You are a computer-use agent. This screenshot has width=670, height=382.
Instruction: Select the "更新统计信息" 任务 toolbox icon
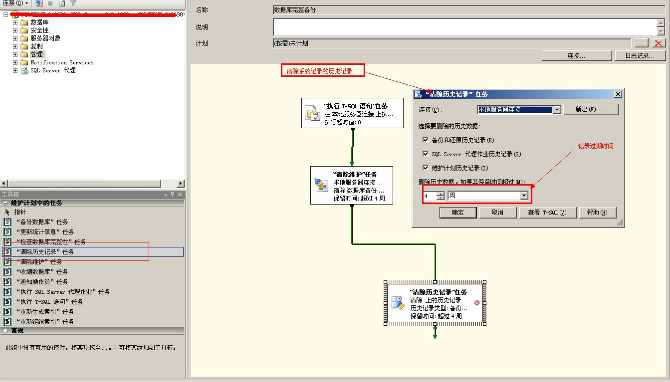tap(7, 232)
